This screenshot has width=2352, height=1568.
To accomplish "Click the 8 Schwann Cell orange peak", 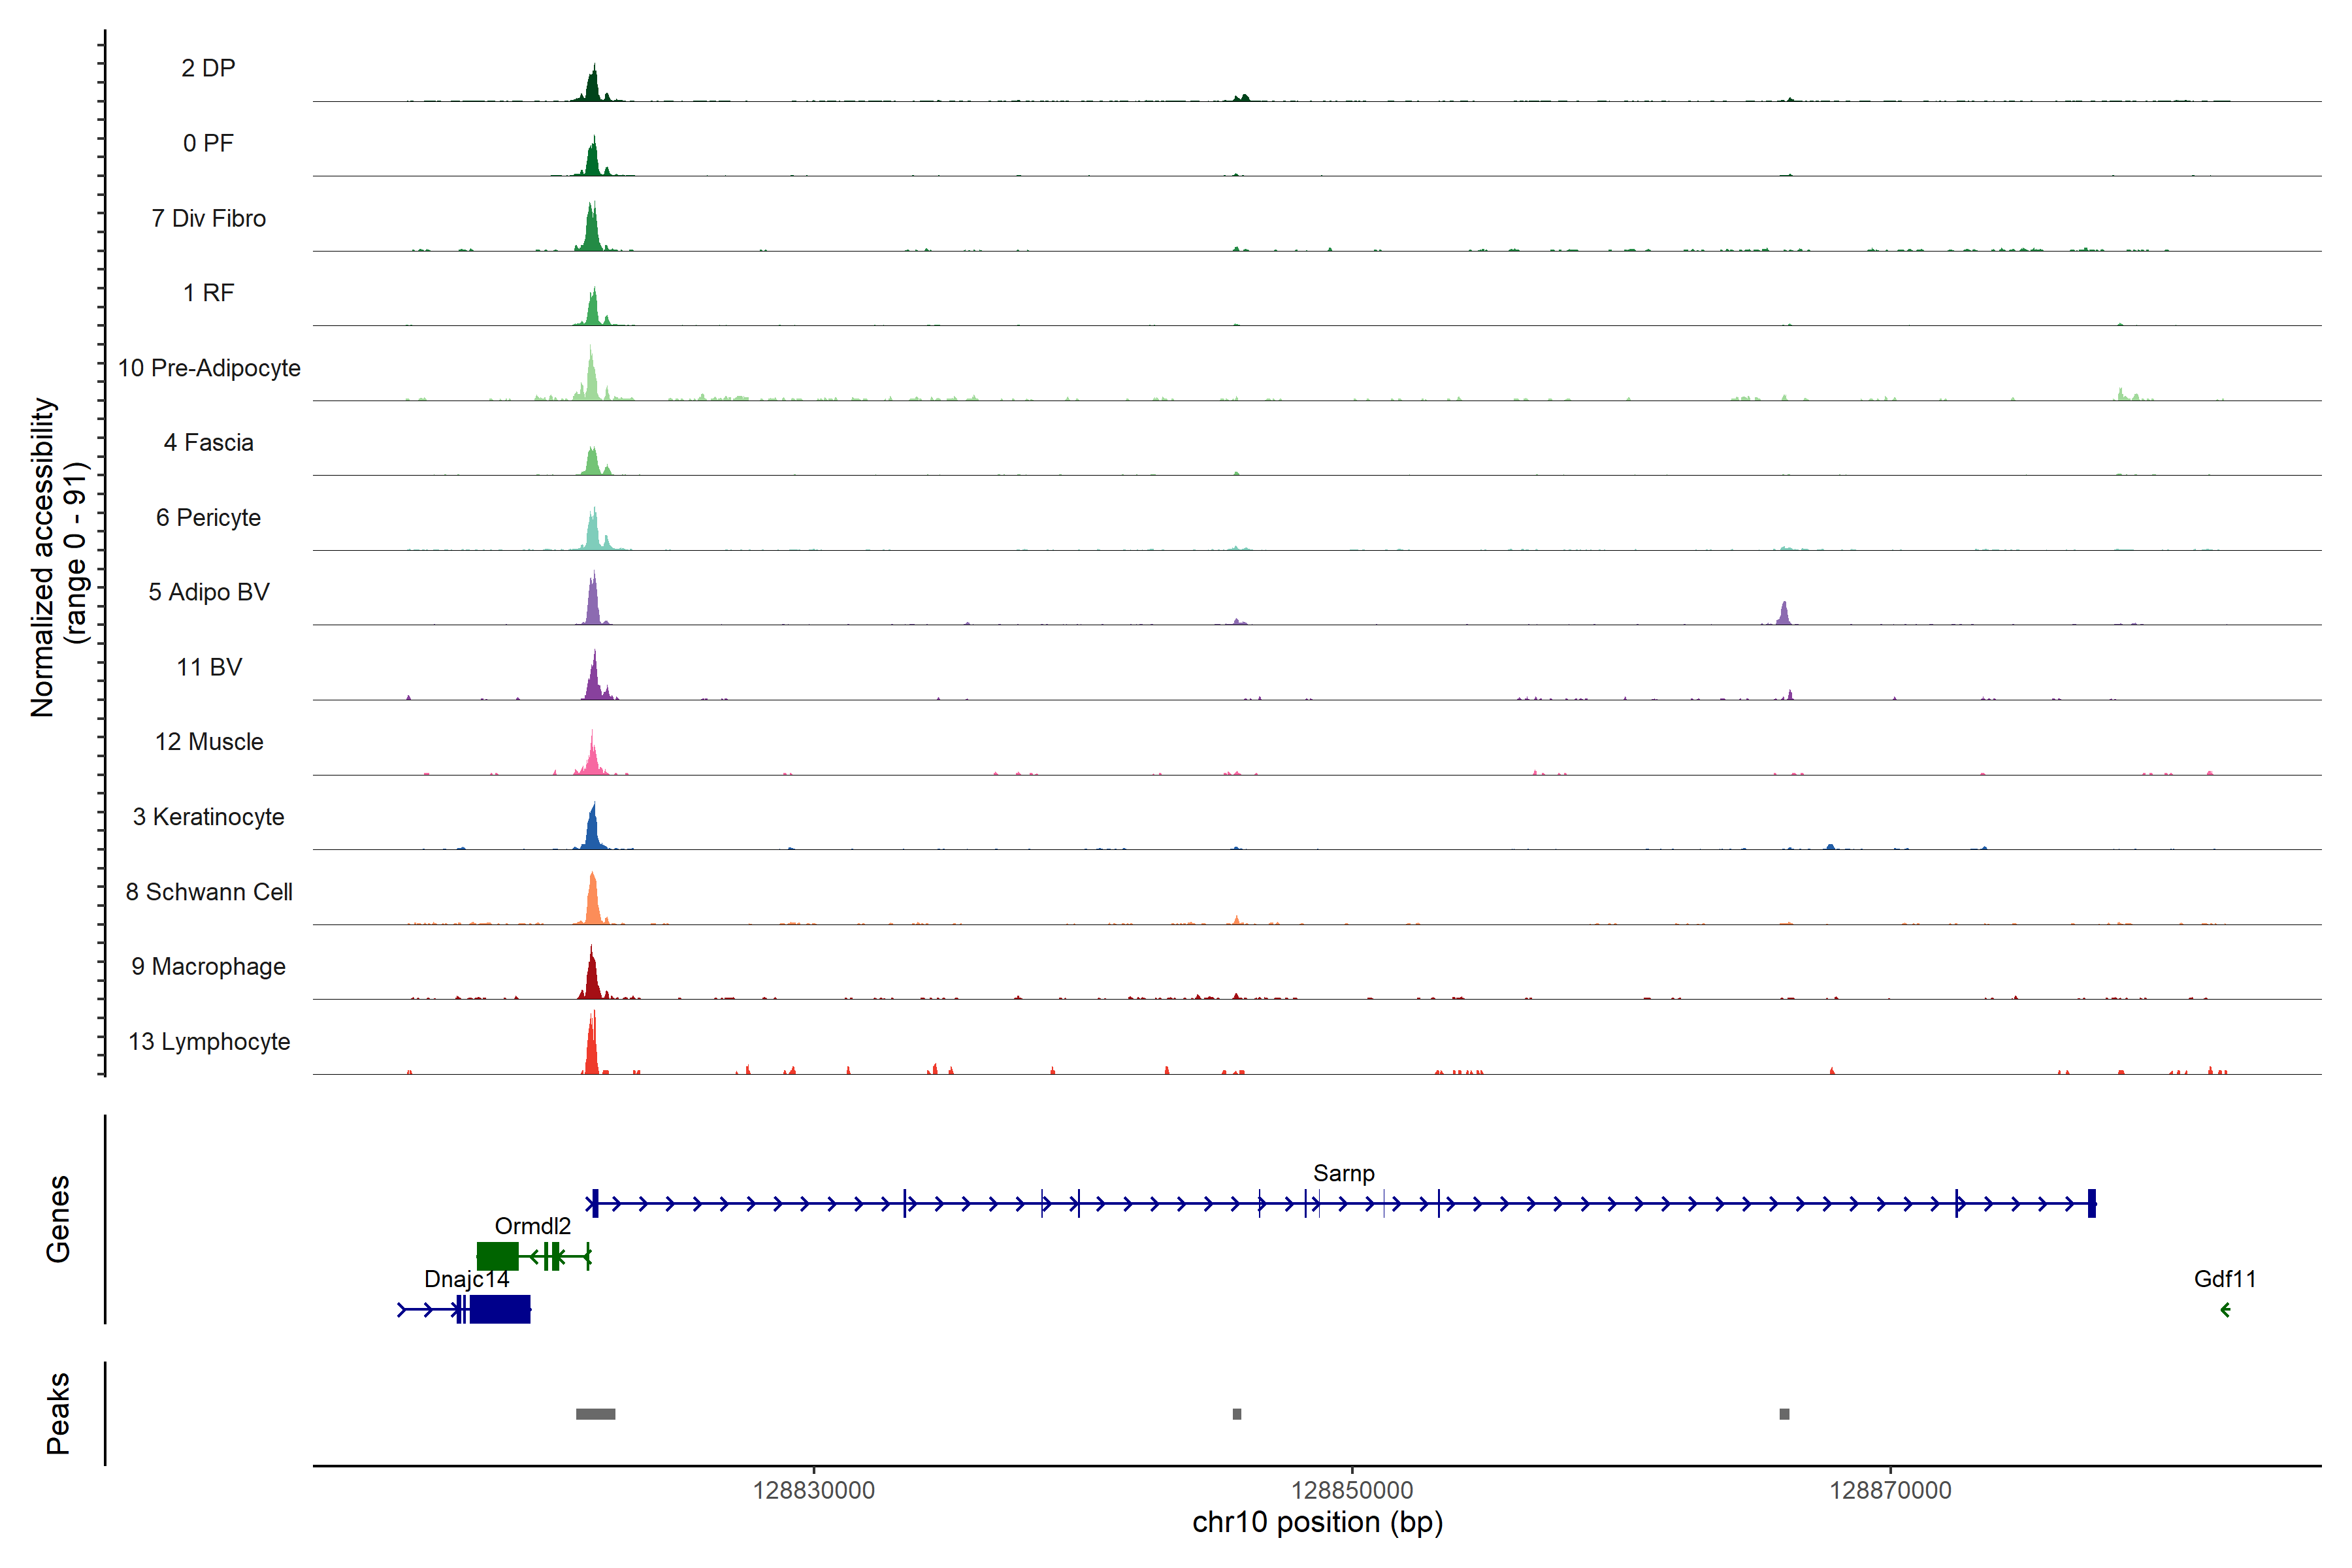I will (593, 902).
